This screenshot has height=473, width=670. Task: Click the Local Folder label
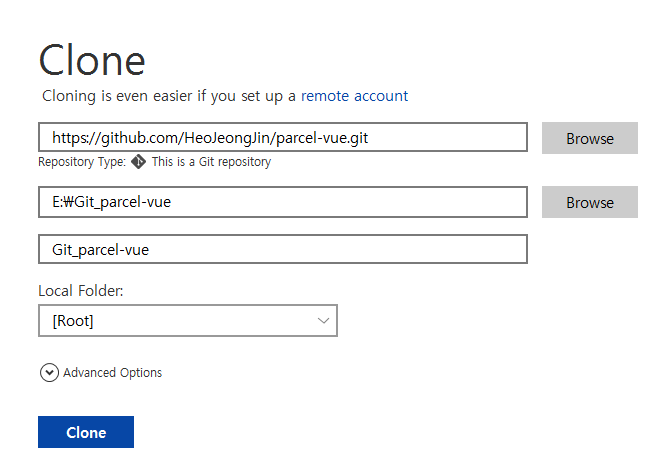[x=80, y=291]
